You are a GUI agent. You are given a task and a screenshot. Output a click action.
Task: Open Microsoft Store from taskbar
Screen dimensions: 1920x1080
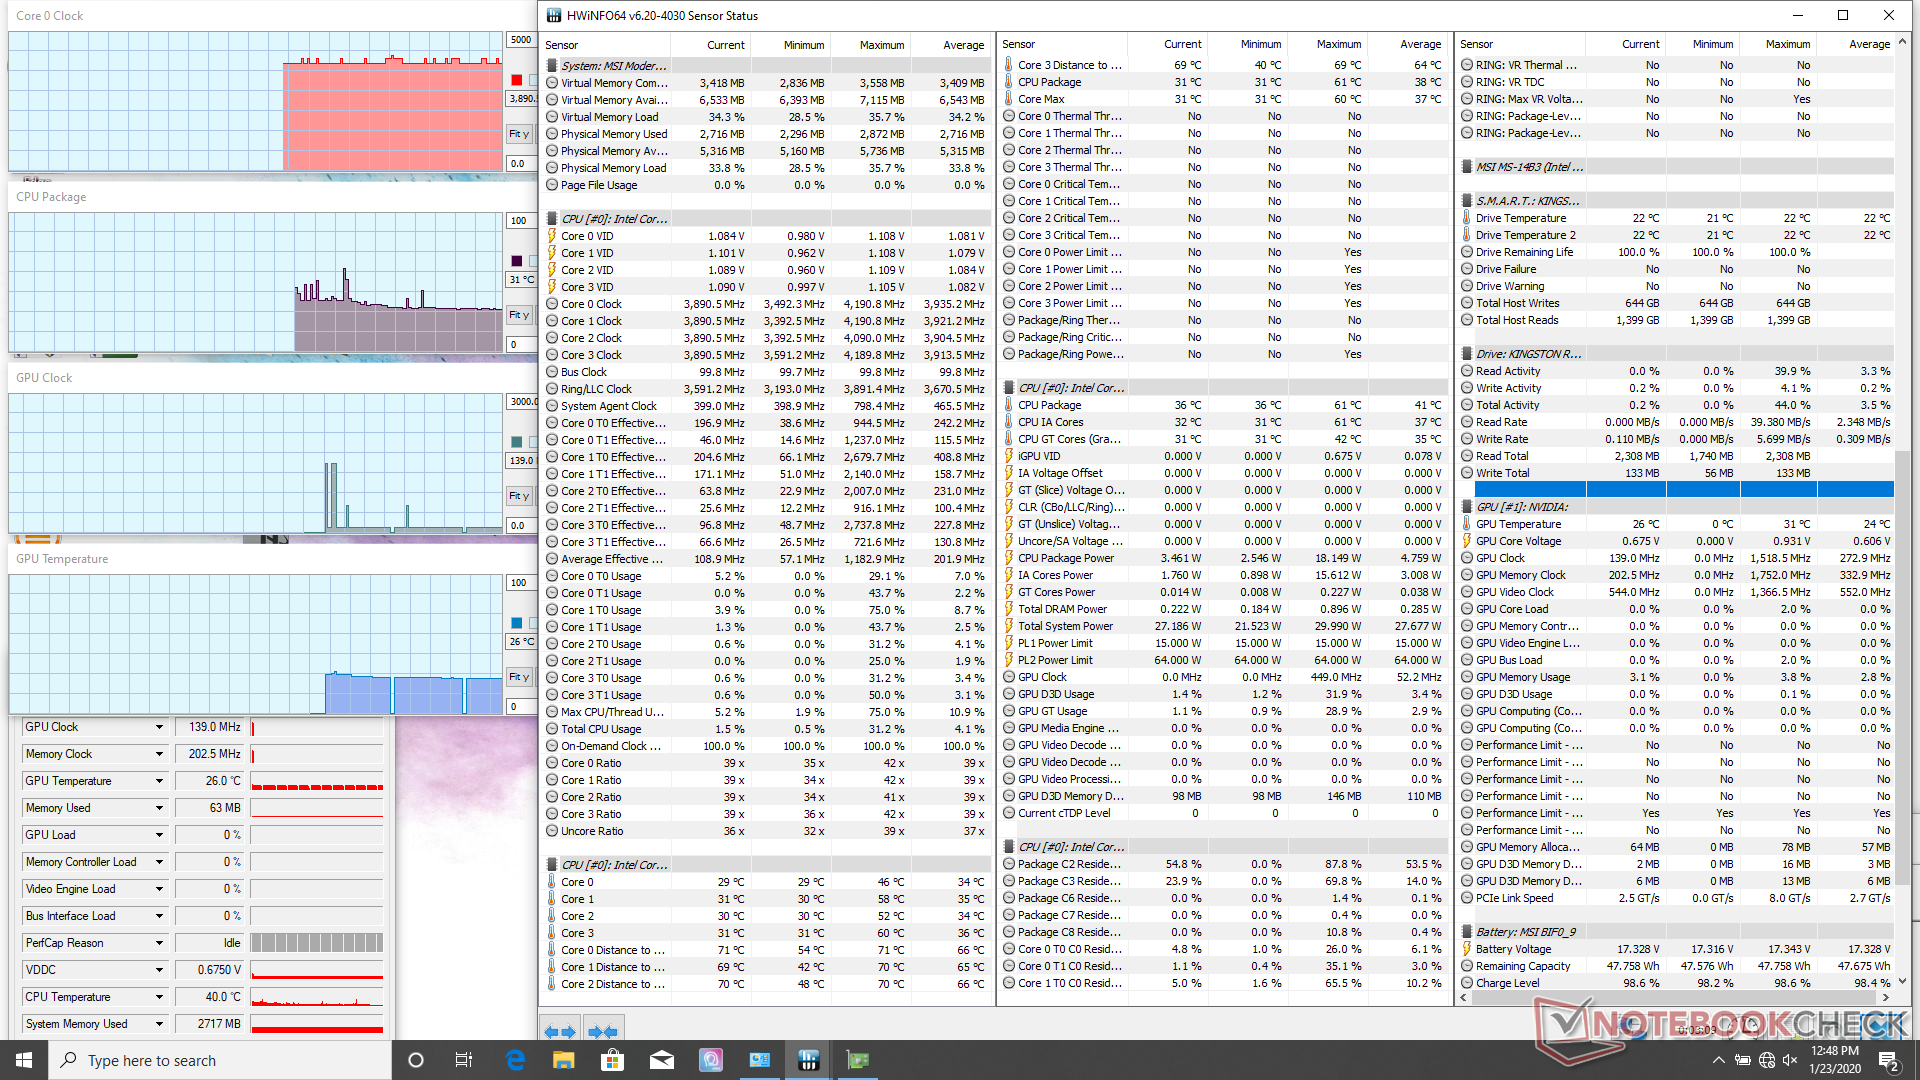click(612, 1060)
